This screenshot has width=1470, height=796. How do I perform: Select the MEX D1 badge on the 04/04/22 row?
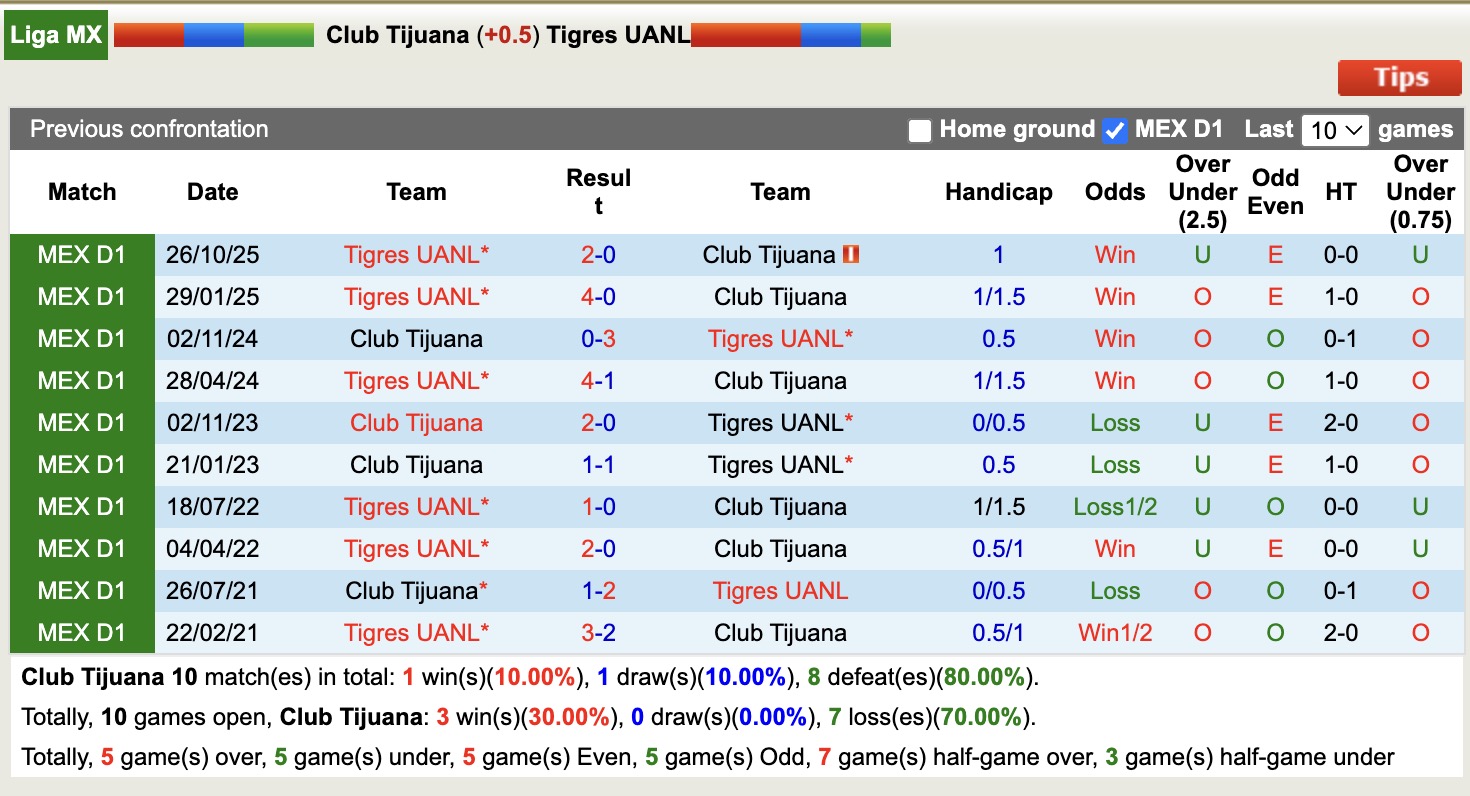(x=80, y=548)
